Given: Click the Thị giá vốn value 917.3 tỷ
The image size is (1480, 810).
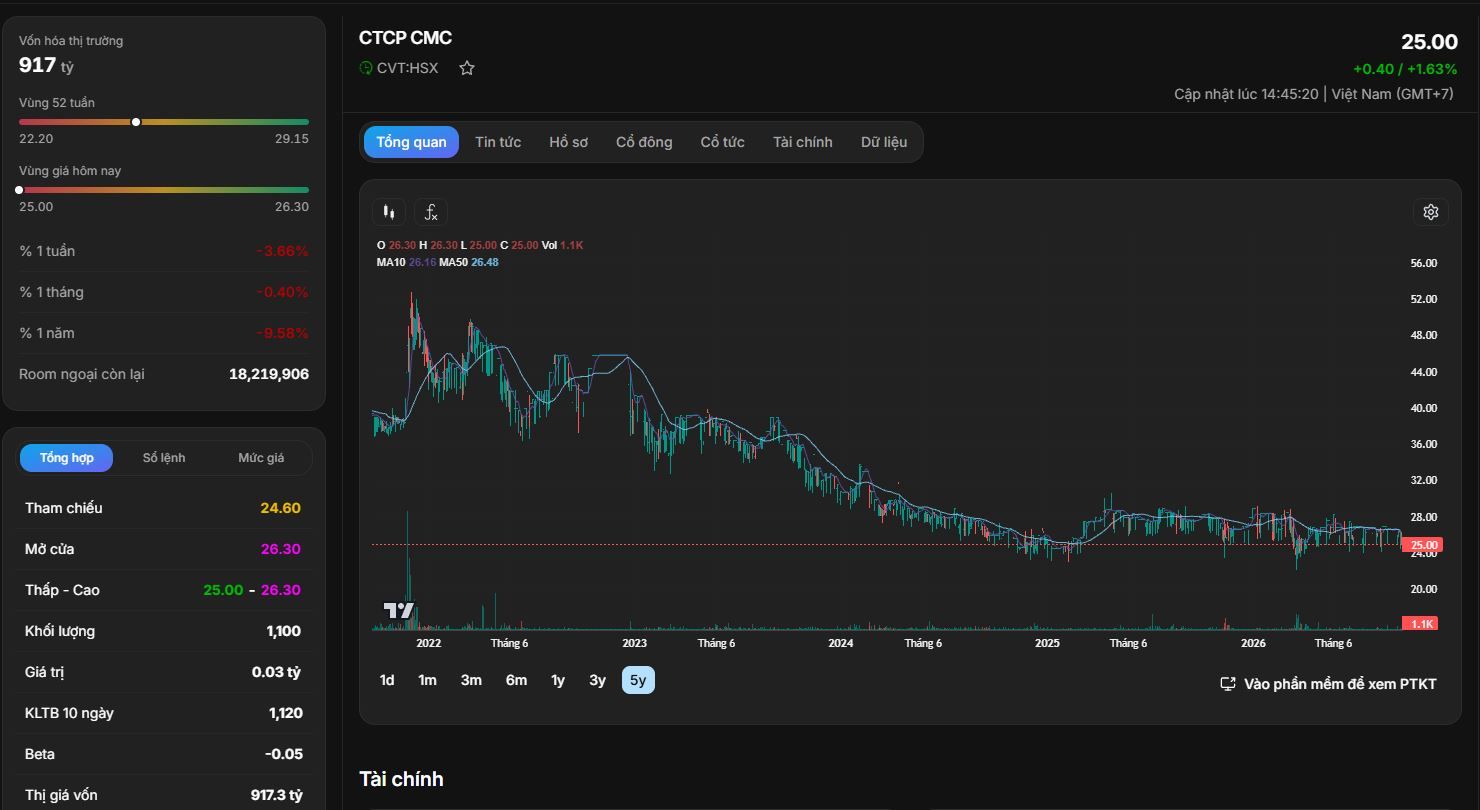Looking at the screenshot, I should (x=276, y=795).
